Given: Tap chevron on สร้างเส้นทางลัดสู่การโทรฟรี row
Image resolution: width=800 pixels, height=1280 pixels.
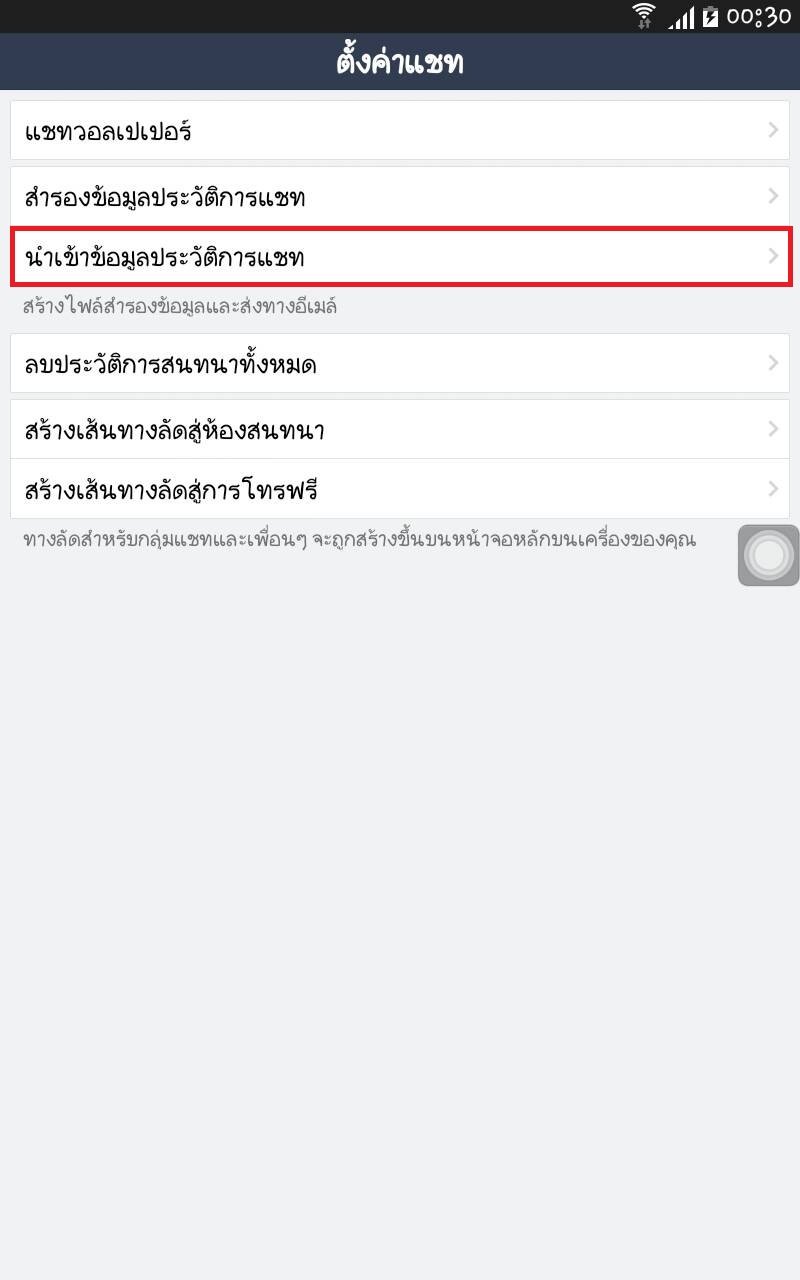Looking at the screenshot, I should click(773, 489).
